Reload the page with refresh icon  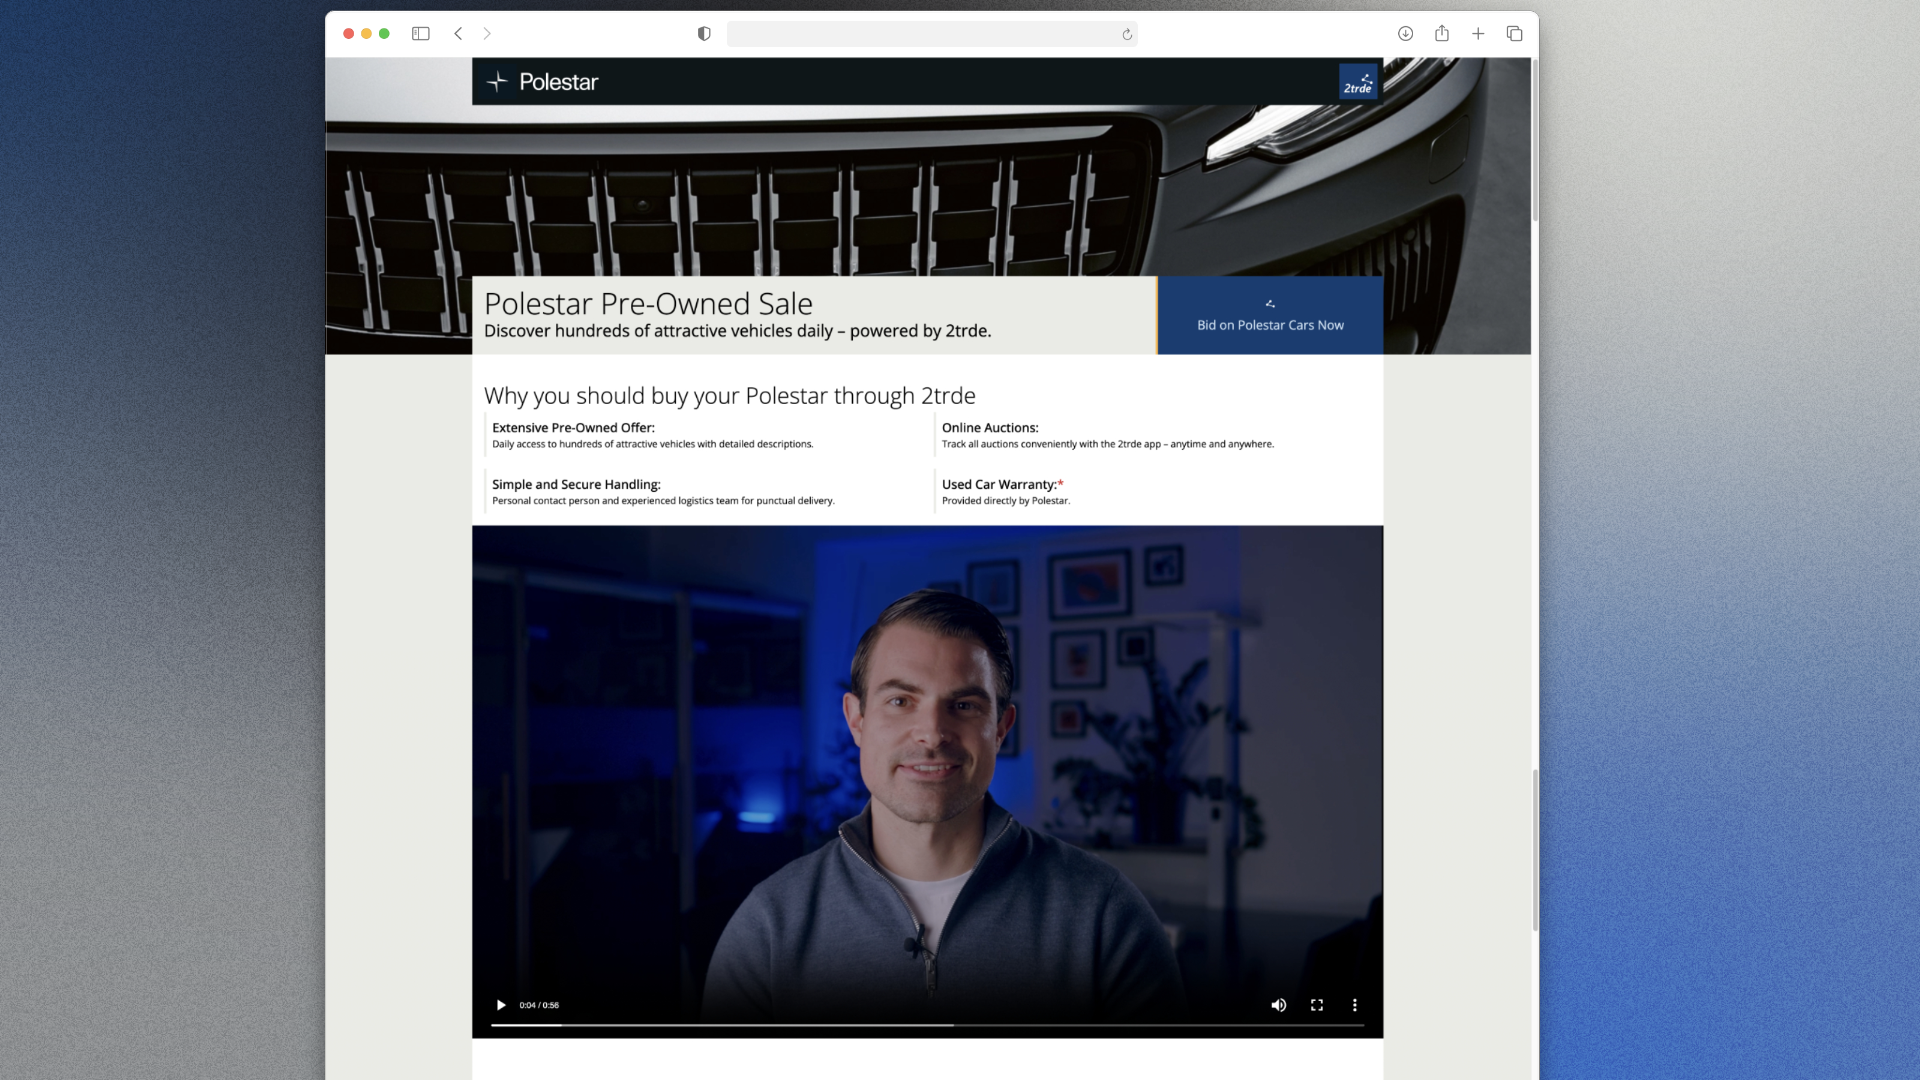[1127, 35]
